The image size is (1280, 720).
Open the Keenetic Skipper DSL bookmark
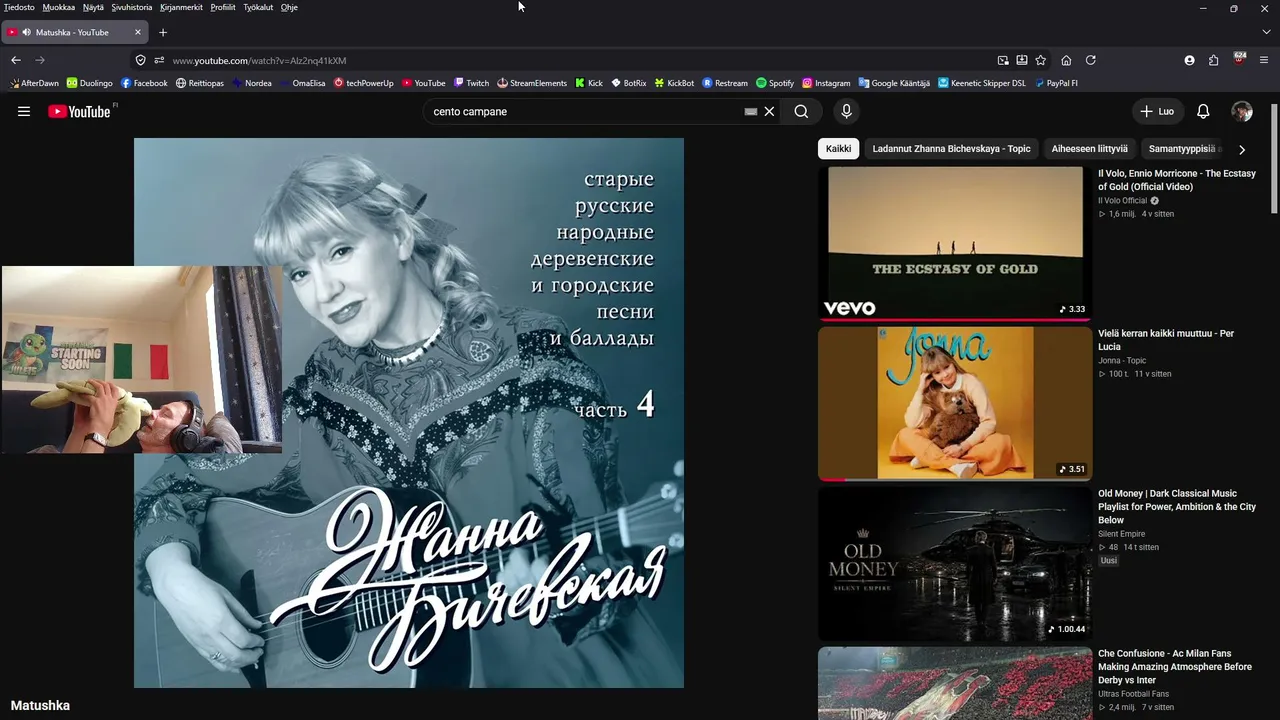982,83
